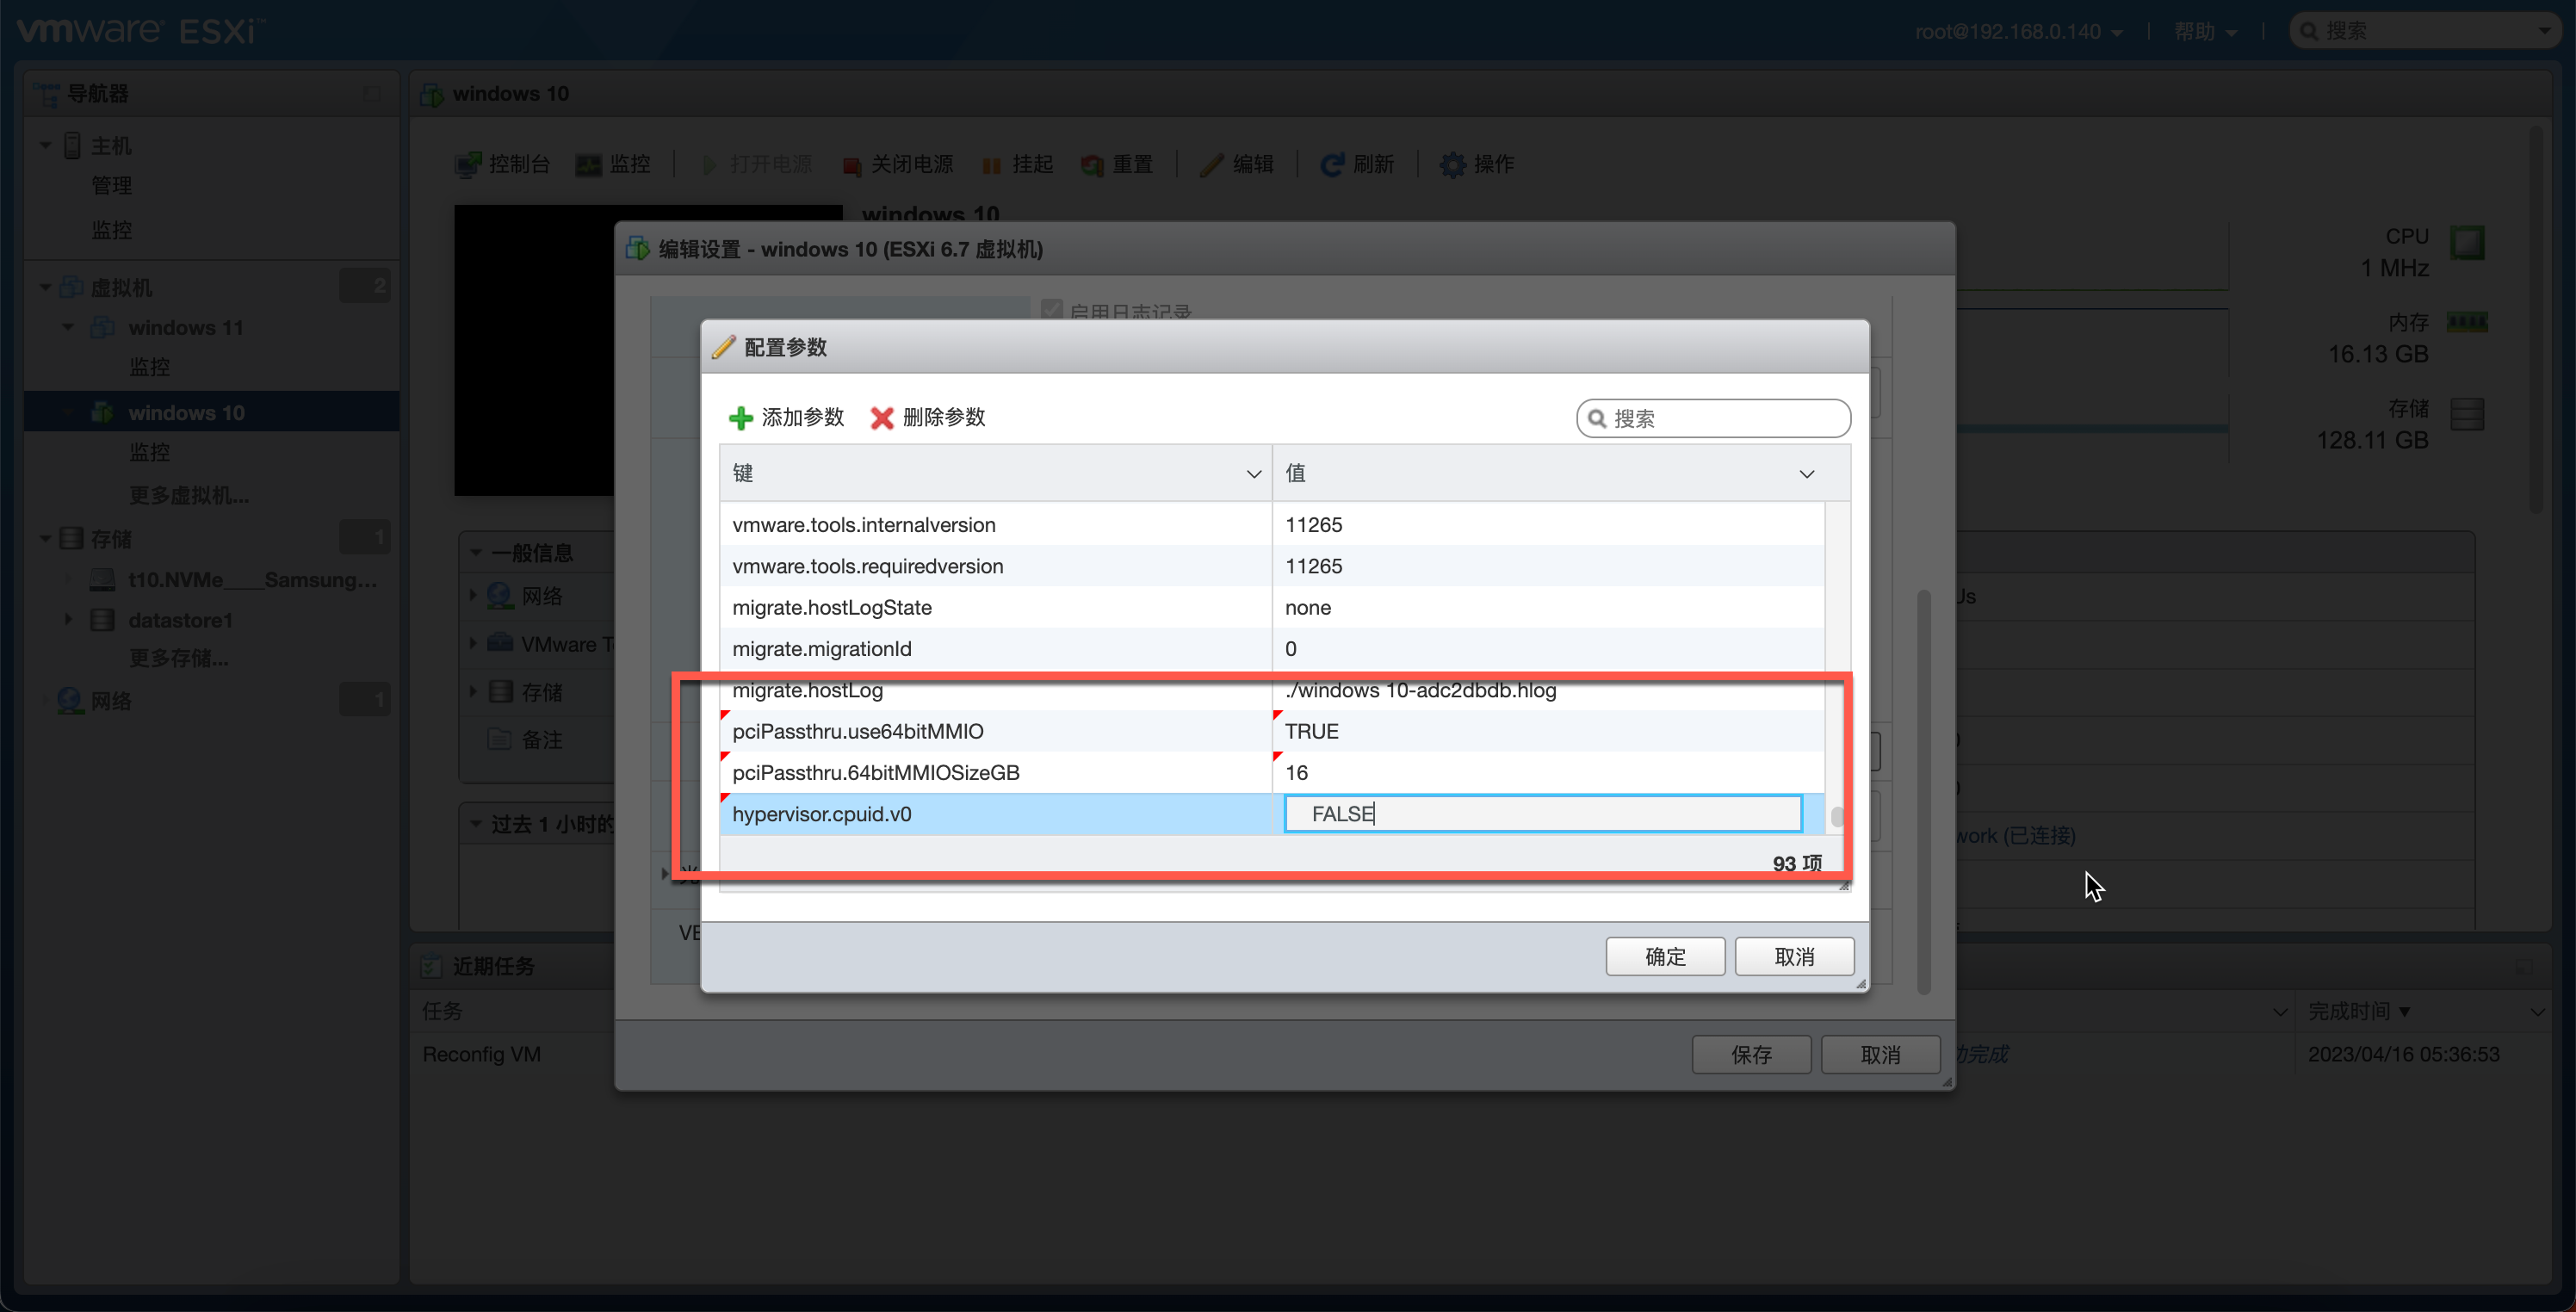Viewport: 2576px width, 1312px height.
Task: Click the 关闭电源 power-off red icon
Action: pos(851,166)
